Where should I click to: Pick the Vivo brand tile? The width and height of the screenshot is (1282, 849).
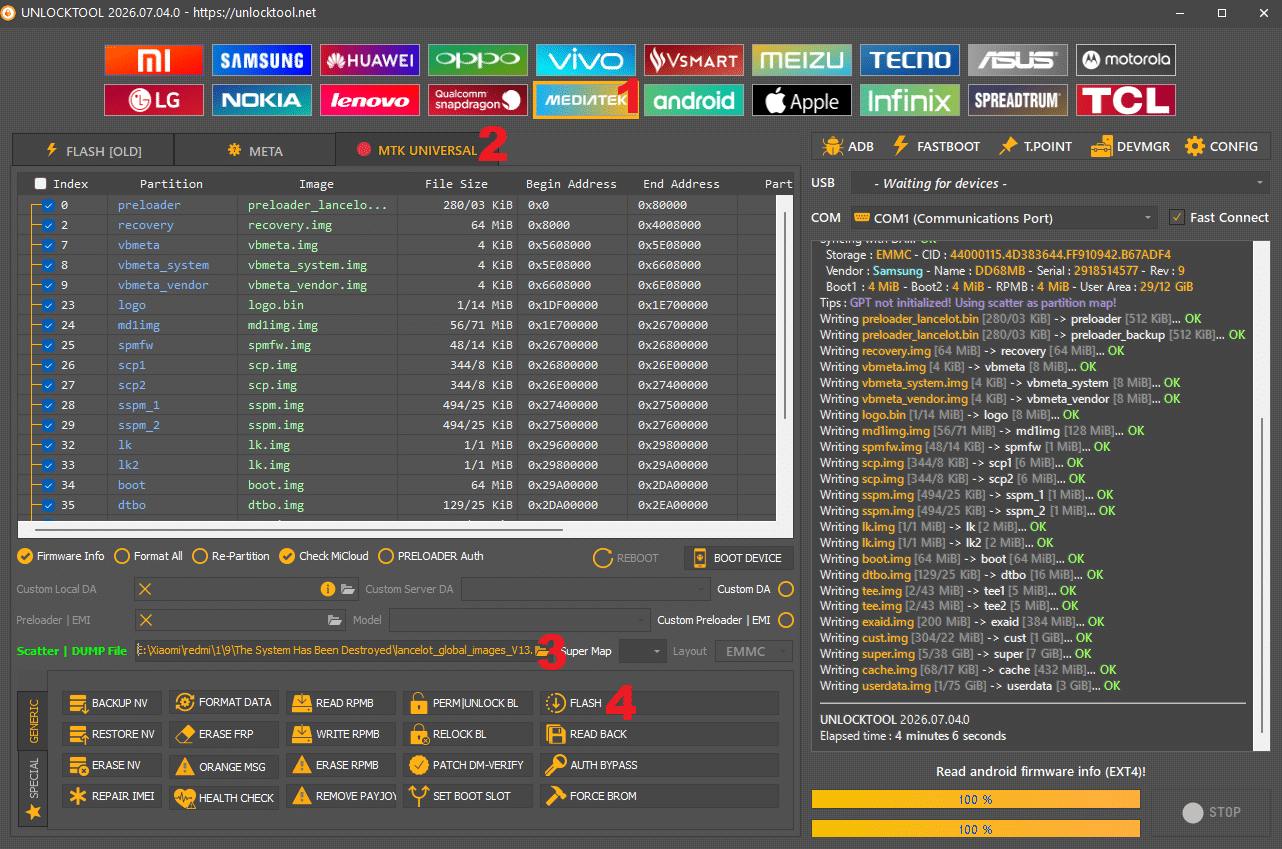(585, 60)
